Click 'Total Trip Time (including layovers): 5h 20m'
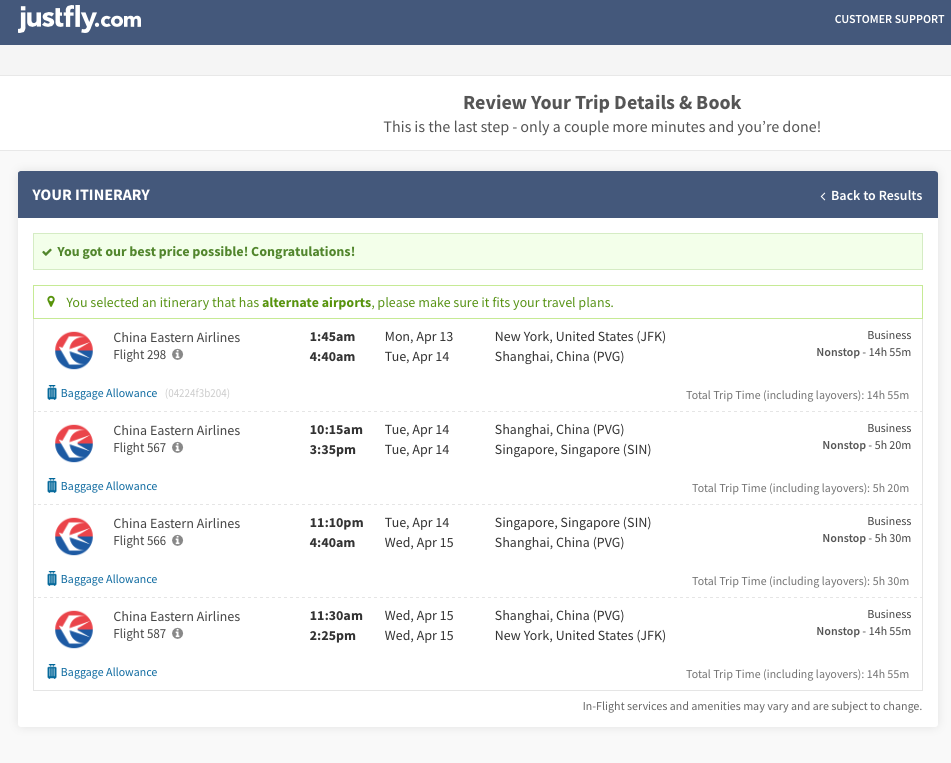951x763 pixels. coord(801,488)
